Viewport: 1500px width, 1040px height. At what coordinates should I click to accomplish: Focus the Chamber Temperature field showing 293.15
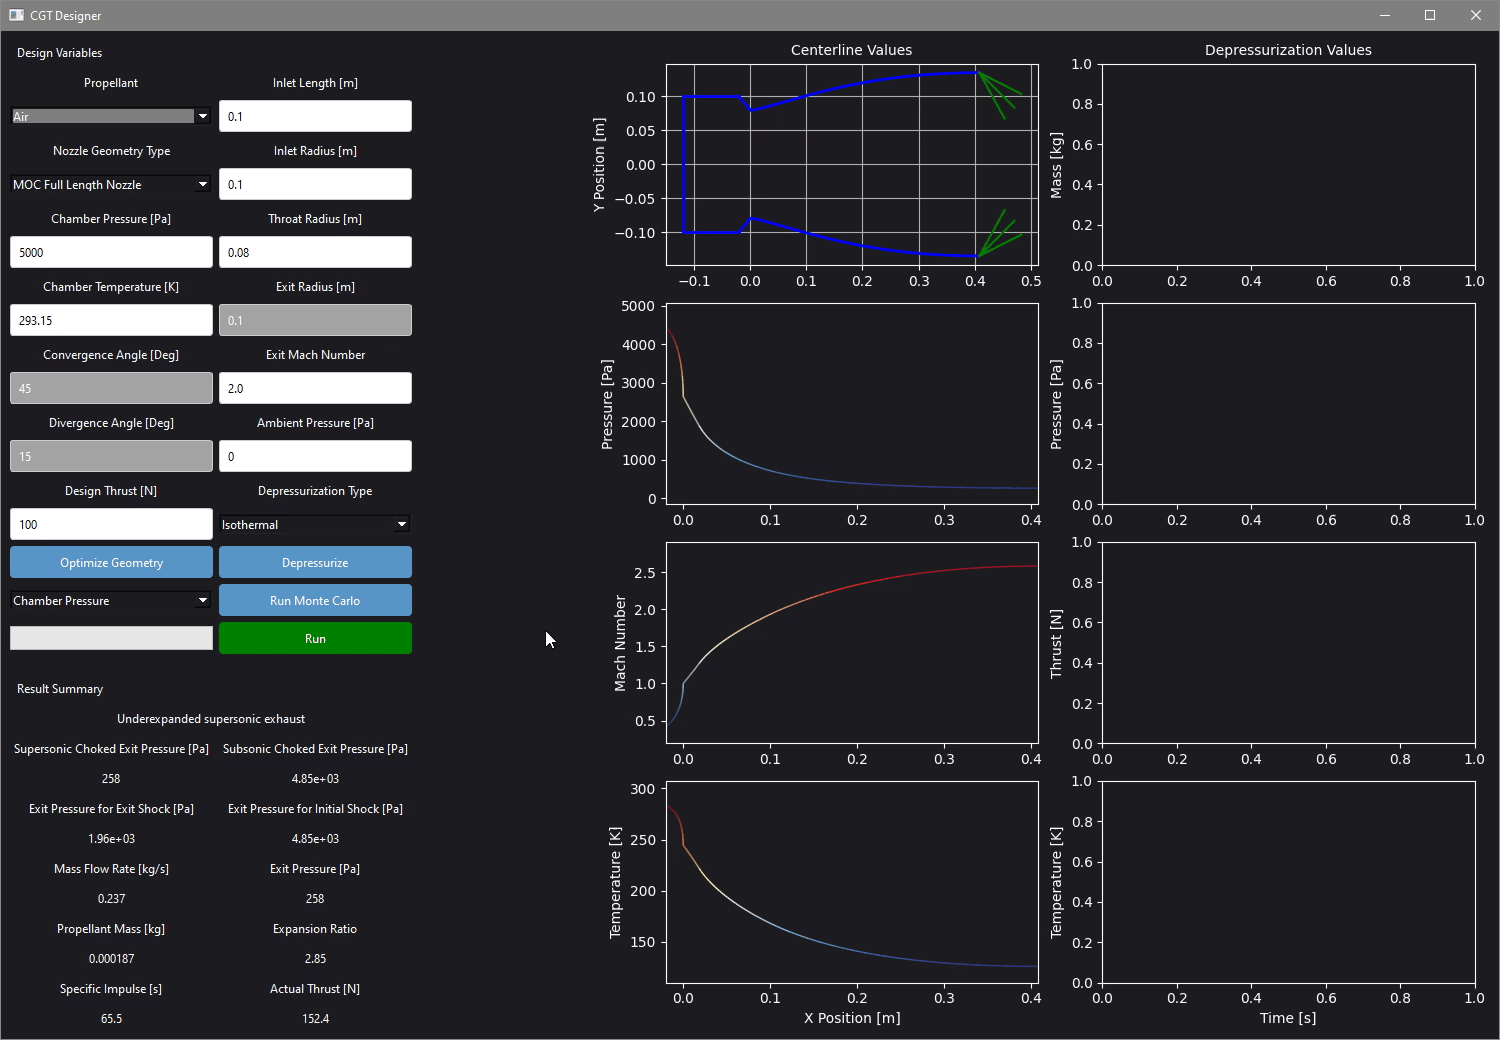[111, 320]
